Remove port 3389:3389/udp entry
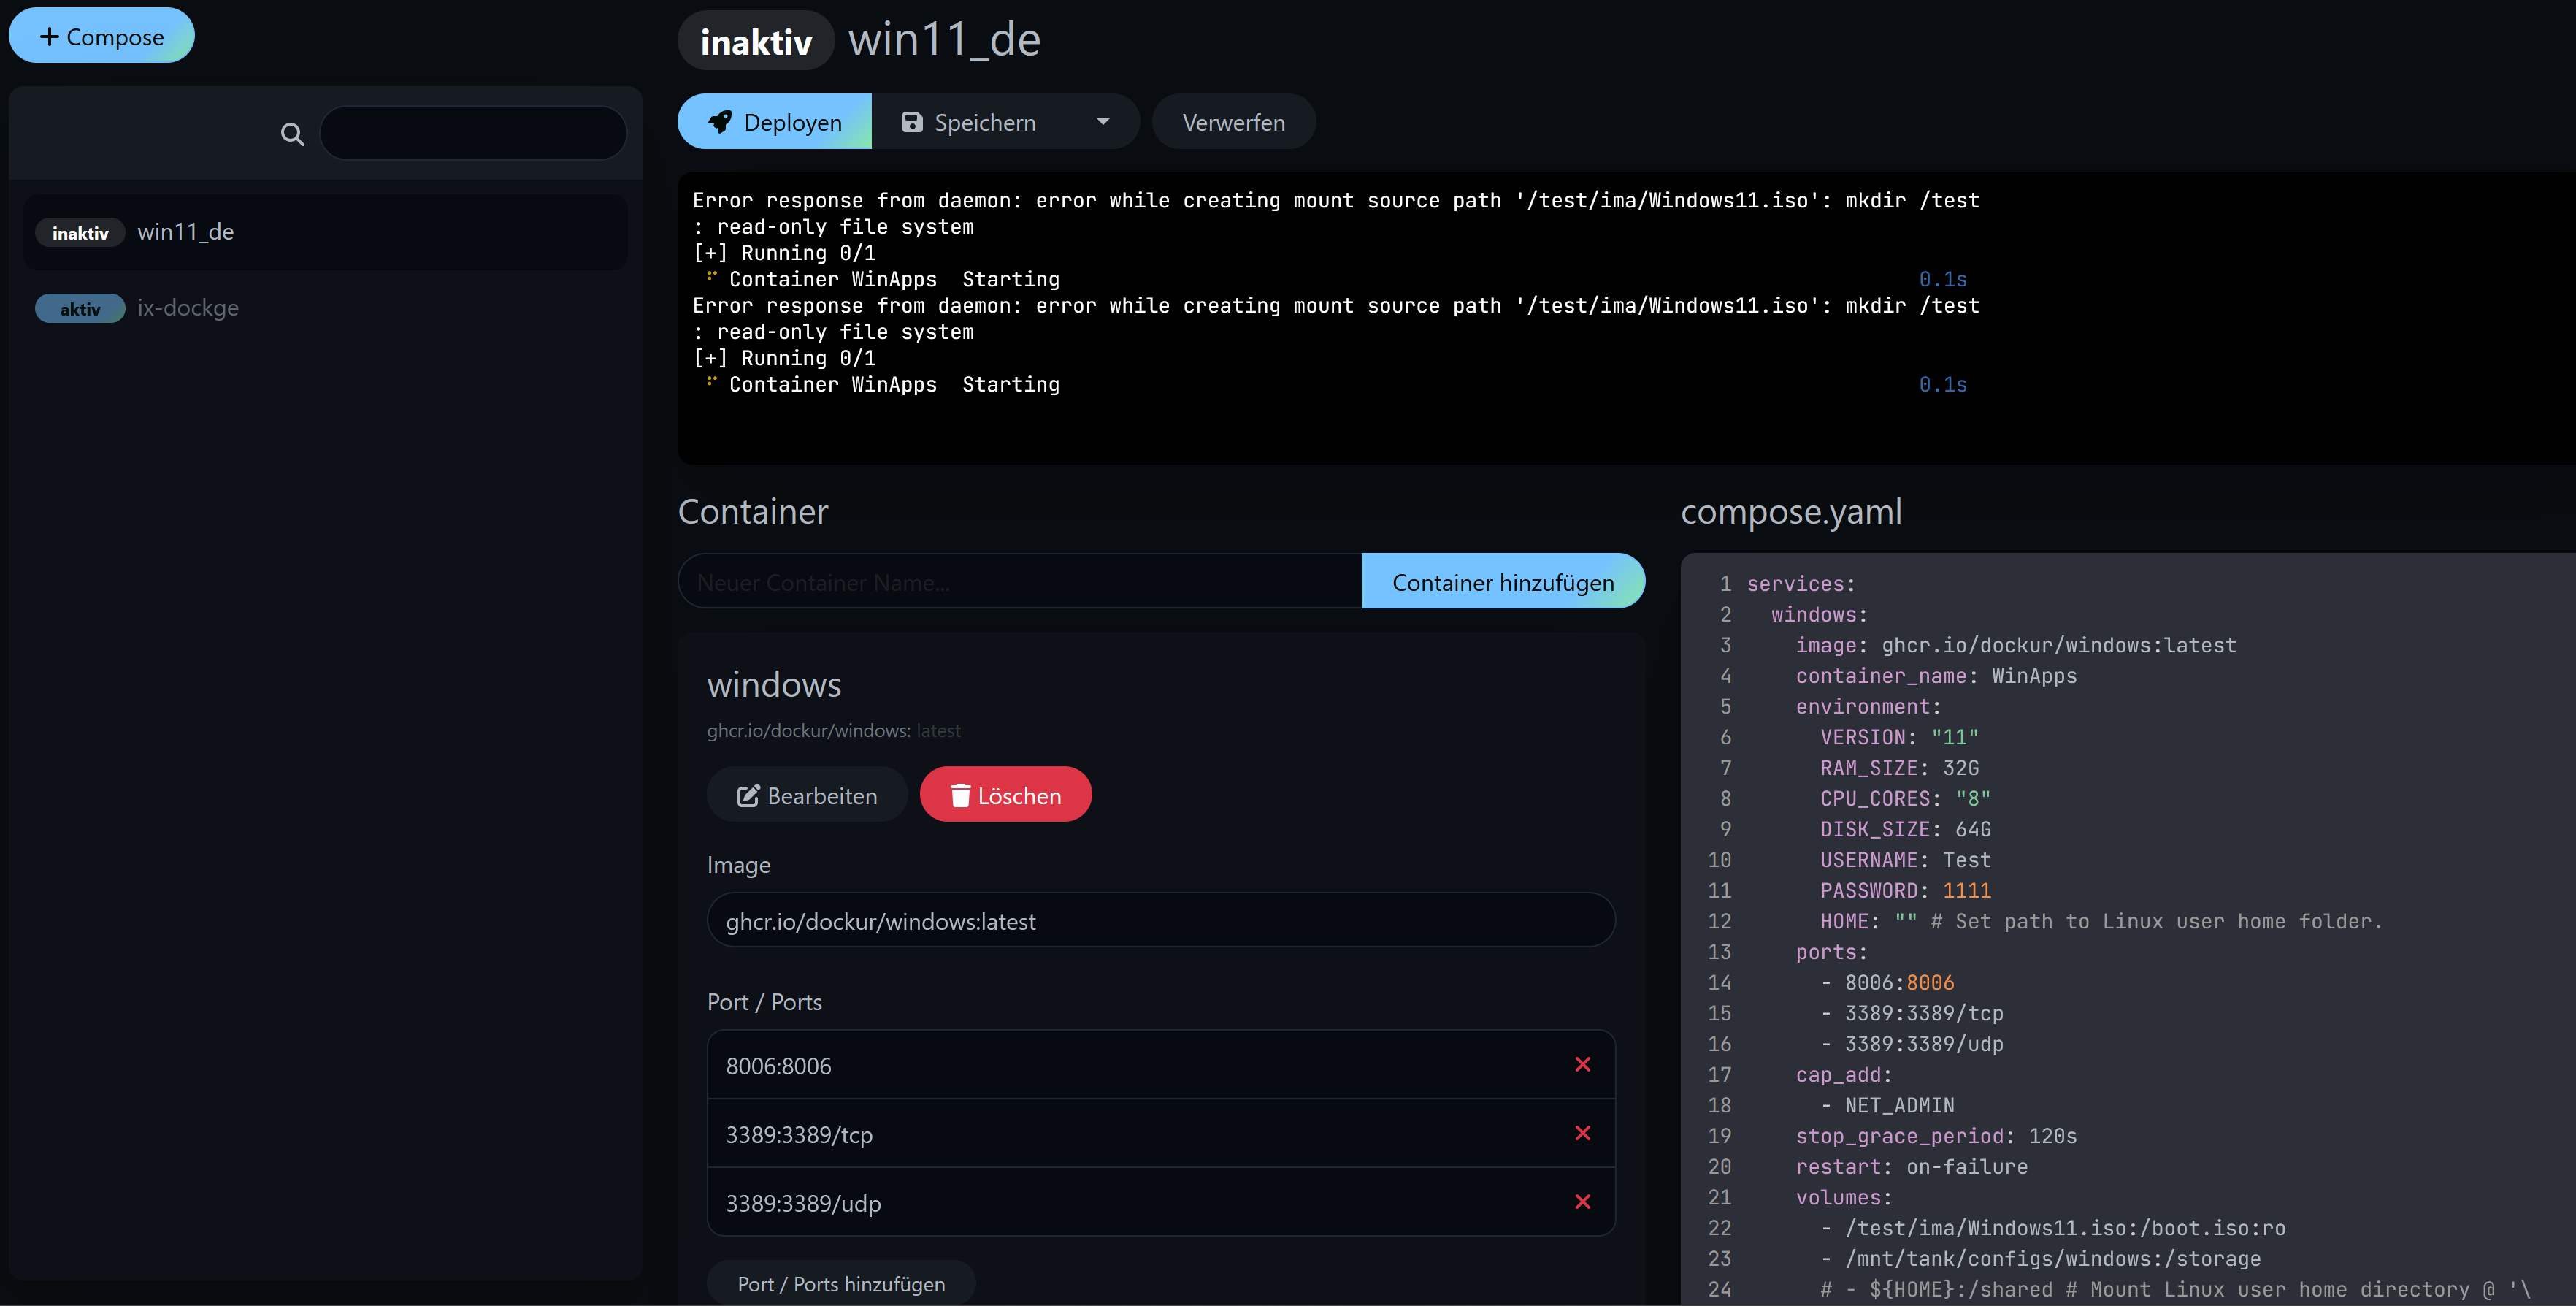The height and width of the screenshot is (1306, 2576). pos(1582,1202)
